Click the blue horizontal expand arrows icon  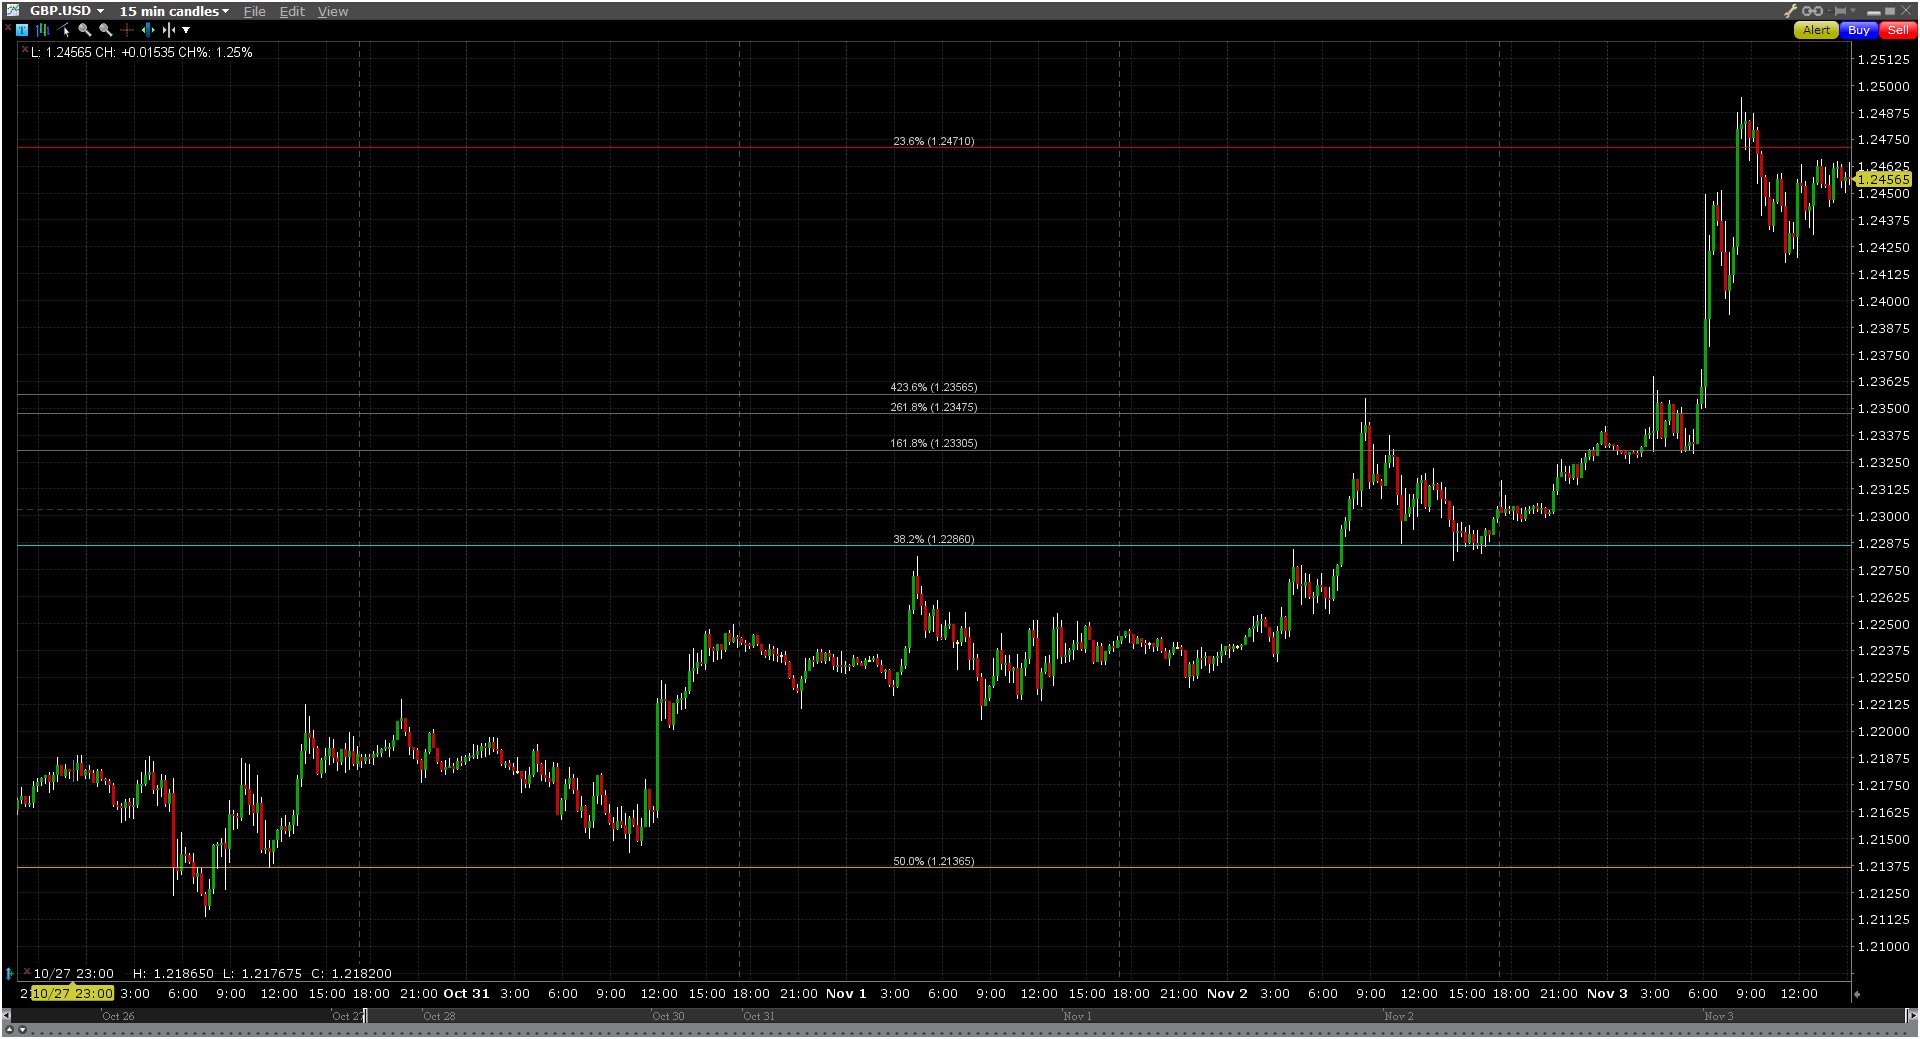click(148, 30)
